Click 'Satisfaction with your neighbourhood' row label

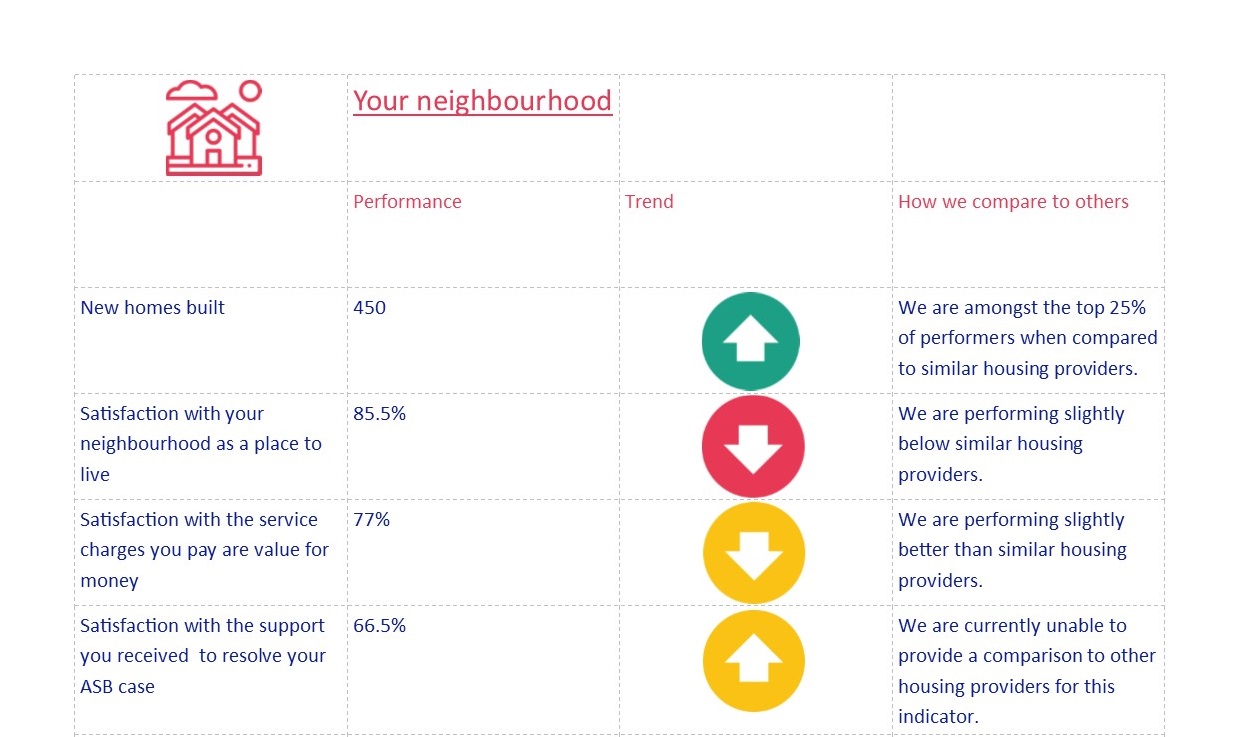coord(201,444)
